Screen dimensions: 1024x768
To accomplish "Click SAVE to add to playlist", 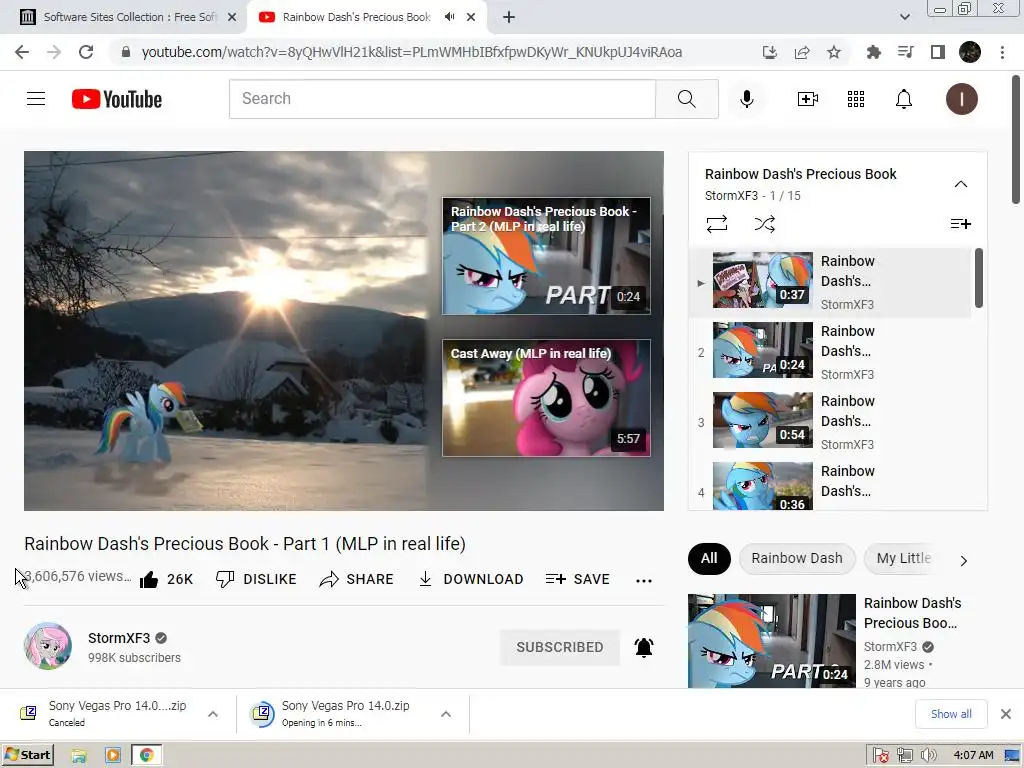I will point(577,579).
